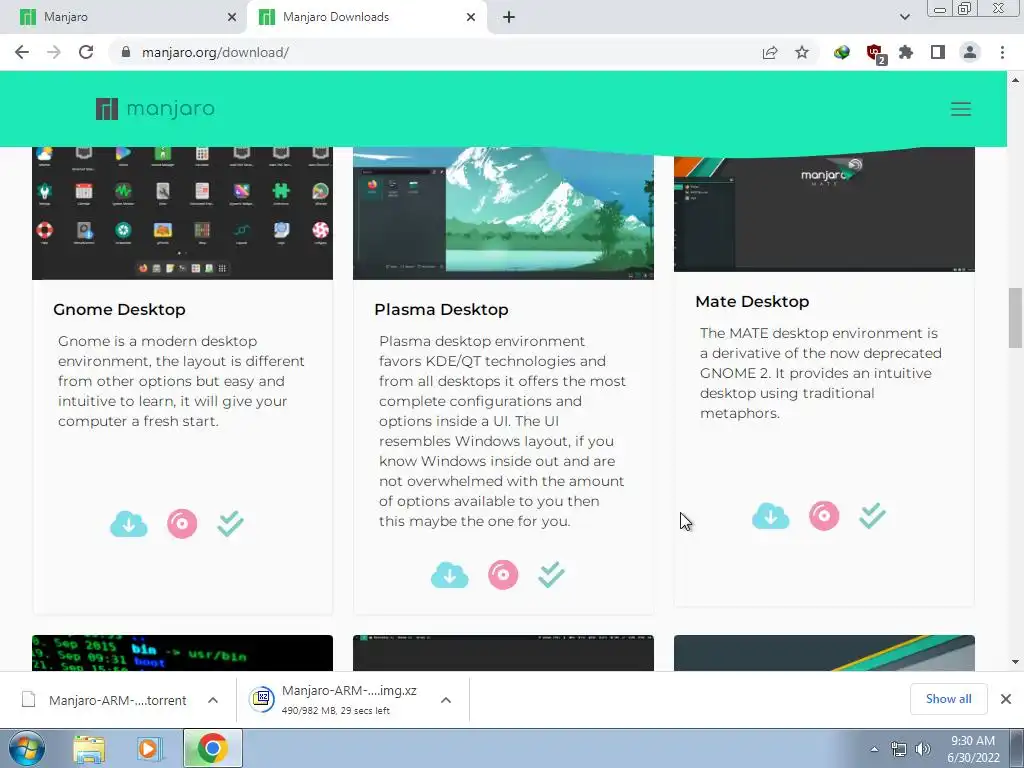Go forward in browser history
The image size is (1024, 768).
(x=54, y=52)
